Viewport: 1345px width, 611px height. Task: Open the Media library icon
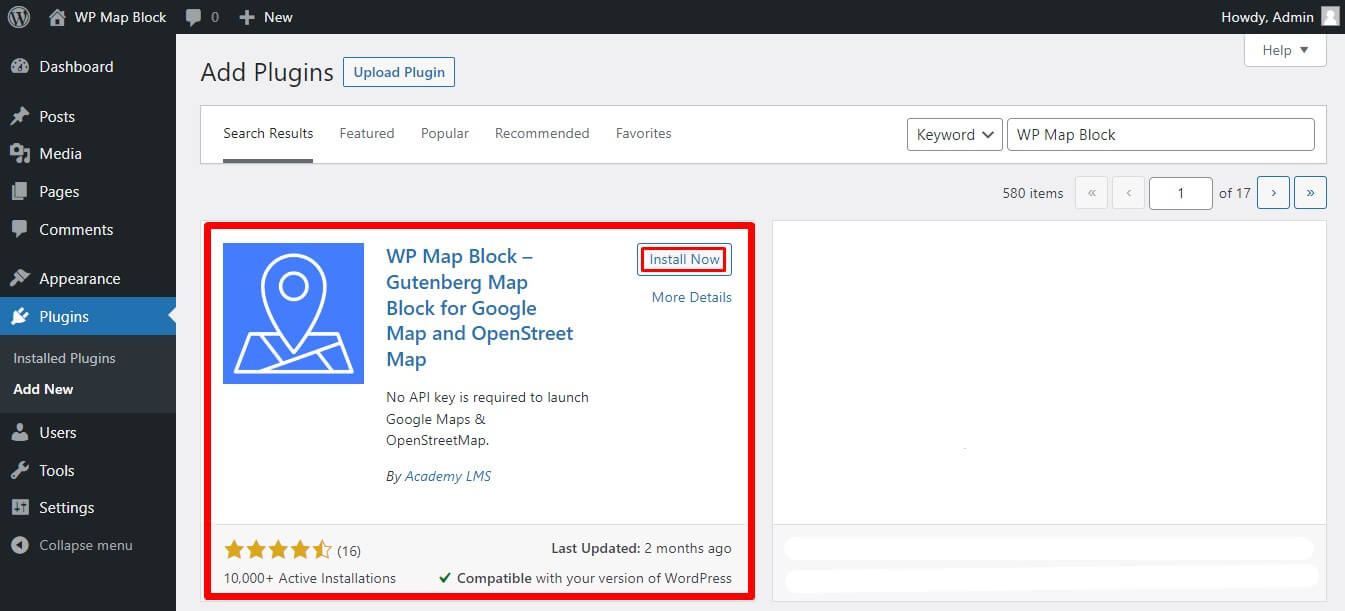click(x=22, y=153)
